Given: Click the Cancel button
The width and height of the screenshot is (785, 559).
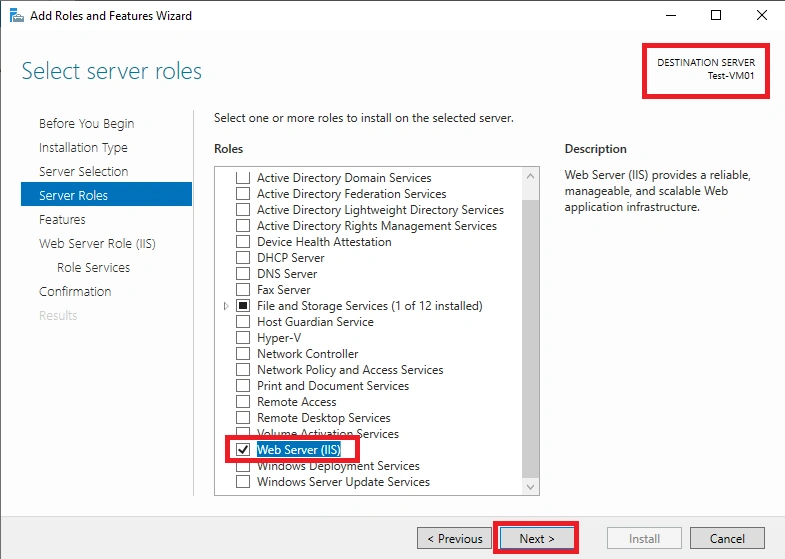Looking at the screenshot, I should click(x=727, y=538).
